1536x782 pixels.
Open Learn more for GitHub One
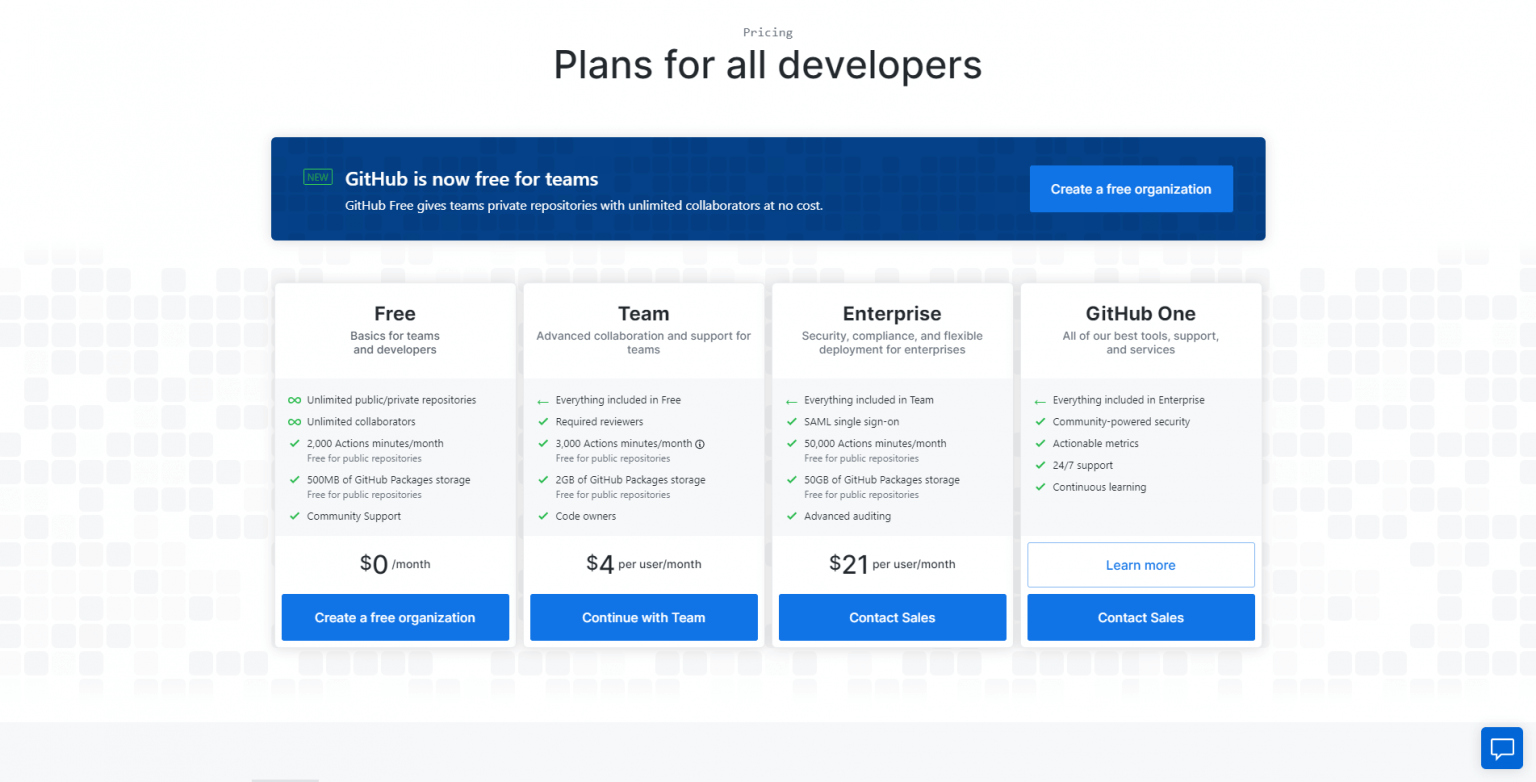coord(1140,564)
